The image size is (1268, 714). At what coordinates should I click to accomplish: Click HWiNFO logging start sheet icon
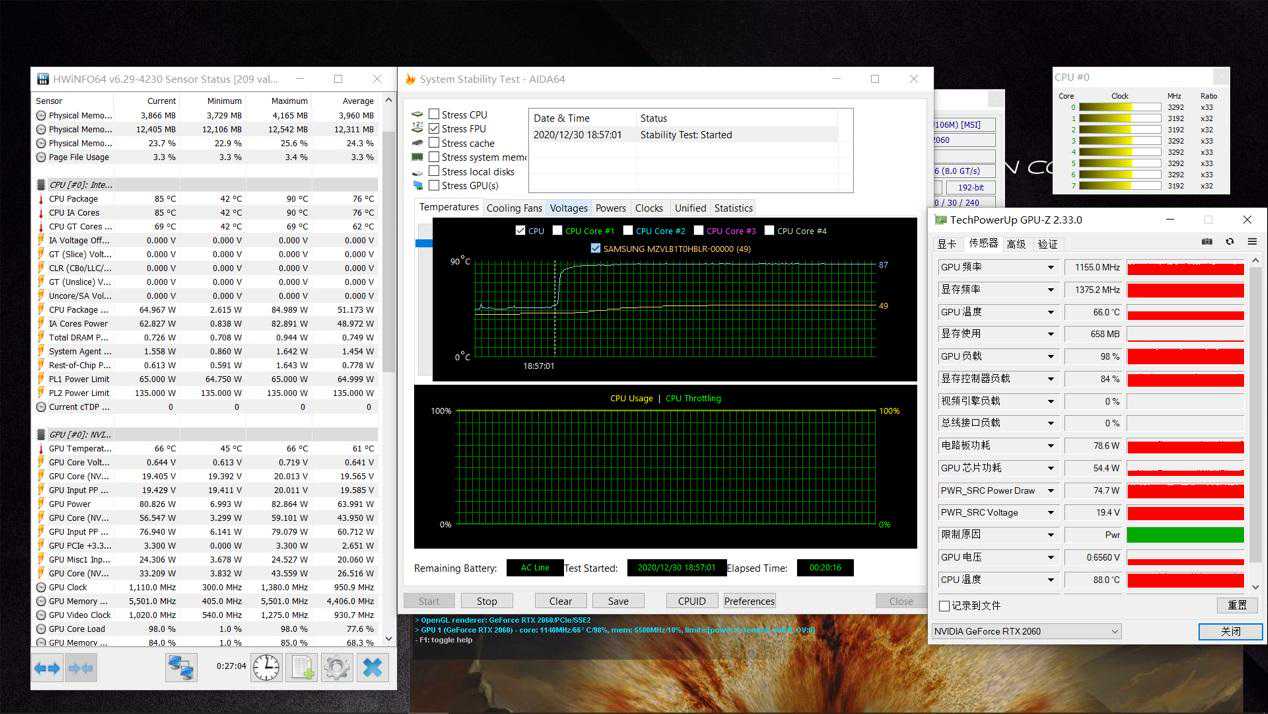click(x=303, y=668)
